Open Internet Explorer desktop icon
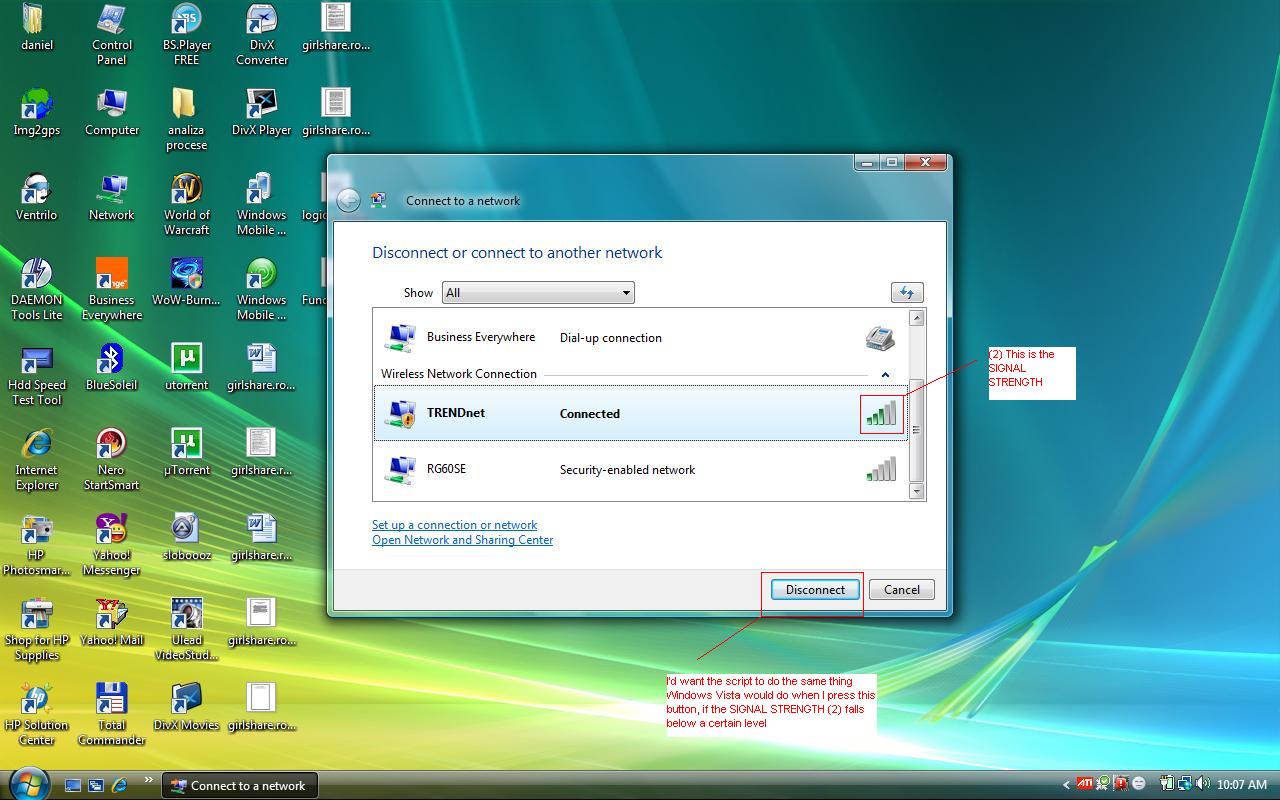1280x800 pixels. [37, 459]
